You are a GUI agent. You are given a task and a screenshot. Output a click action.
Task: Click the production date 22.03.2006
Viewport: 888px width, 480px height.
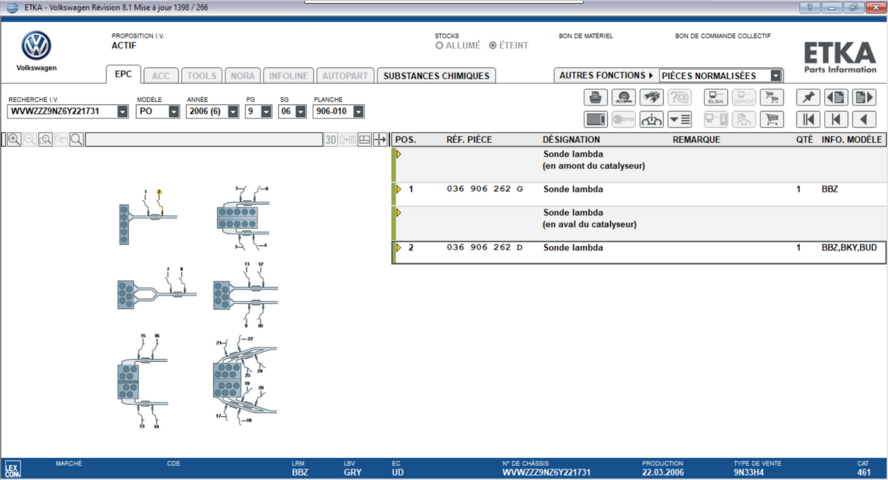pos(663,472)
